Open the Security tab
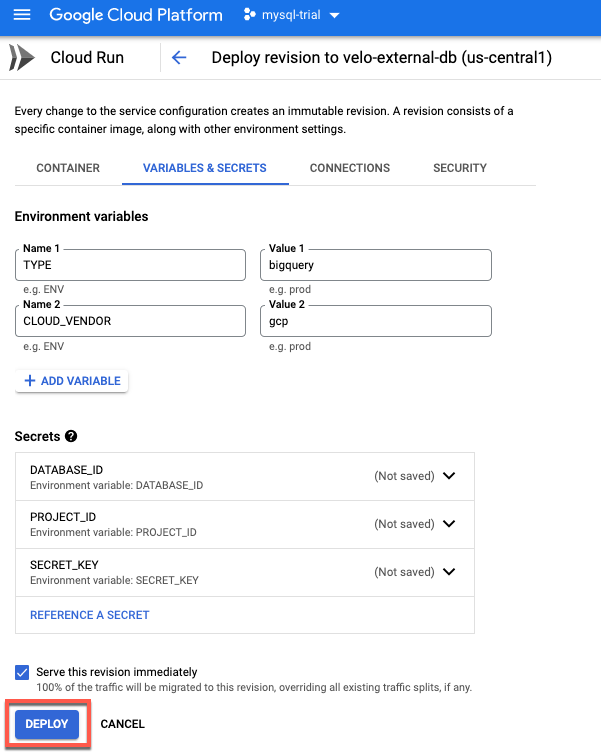 460,168
